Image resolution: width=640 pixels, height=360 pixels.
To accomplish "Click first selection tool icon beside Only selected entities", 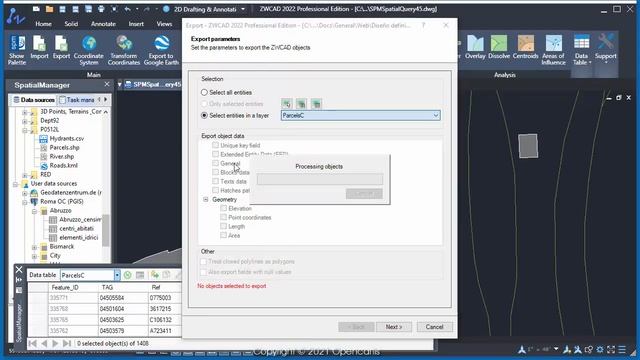I will click(287, 104).
